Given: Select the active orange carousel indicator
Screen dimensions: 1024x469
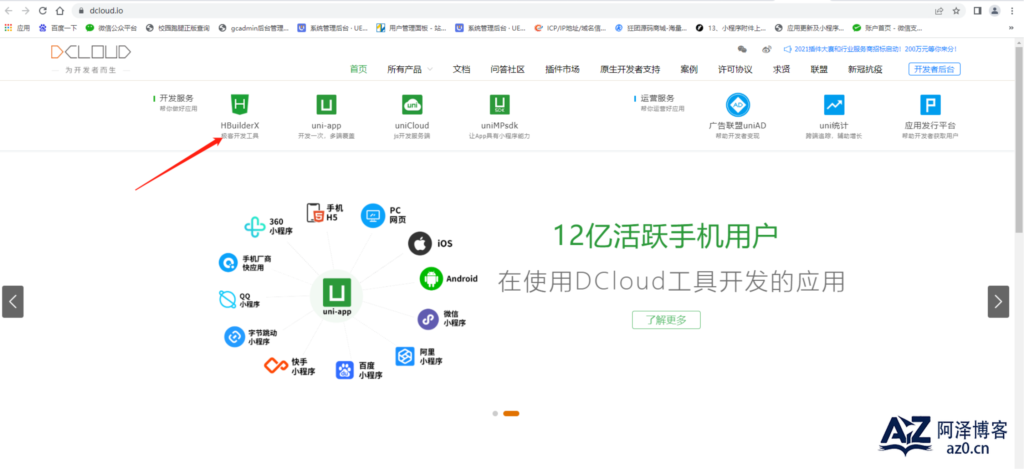Looking at the screenshot, I should coord(511,413).
